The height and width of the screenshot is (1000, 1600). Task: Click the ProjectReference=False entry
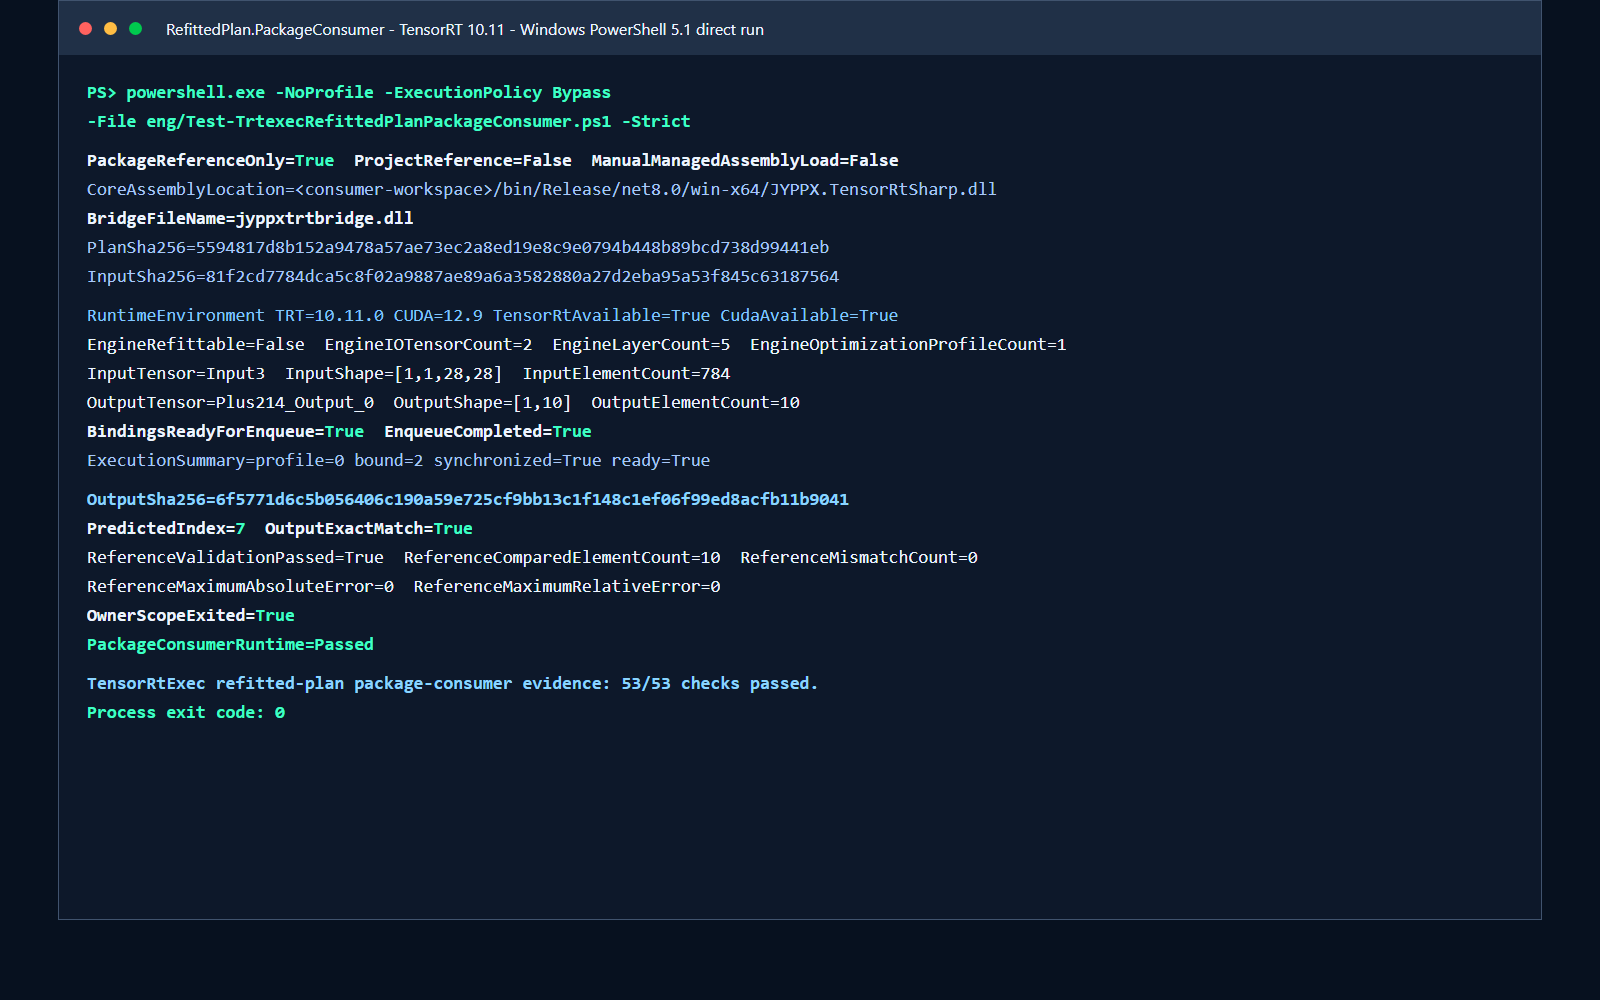click(x=463, y=161)
